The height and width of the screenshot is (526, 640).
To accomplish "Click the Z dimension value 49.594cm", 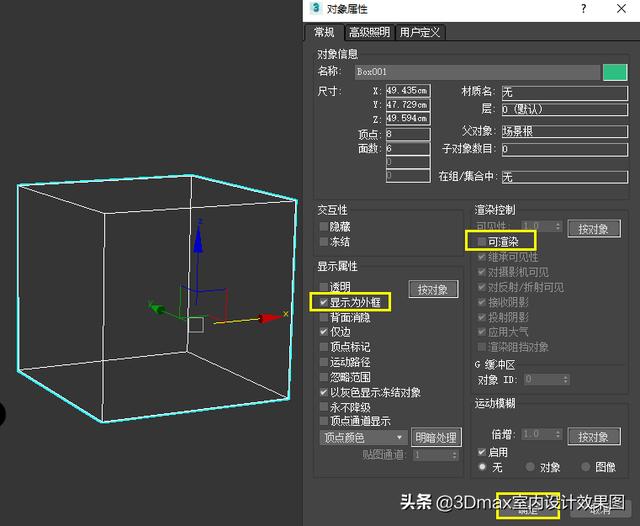I will tap(408, 118).
